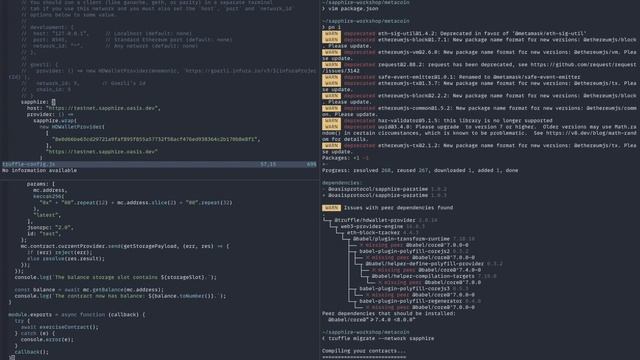This screenshot has width=640, height=360.
Task: Click the "provider: () =>" line
Action: (50, 114)
